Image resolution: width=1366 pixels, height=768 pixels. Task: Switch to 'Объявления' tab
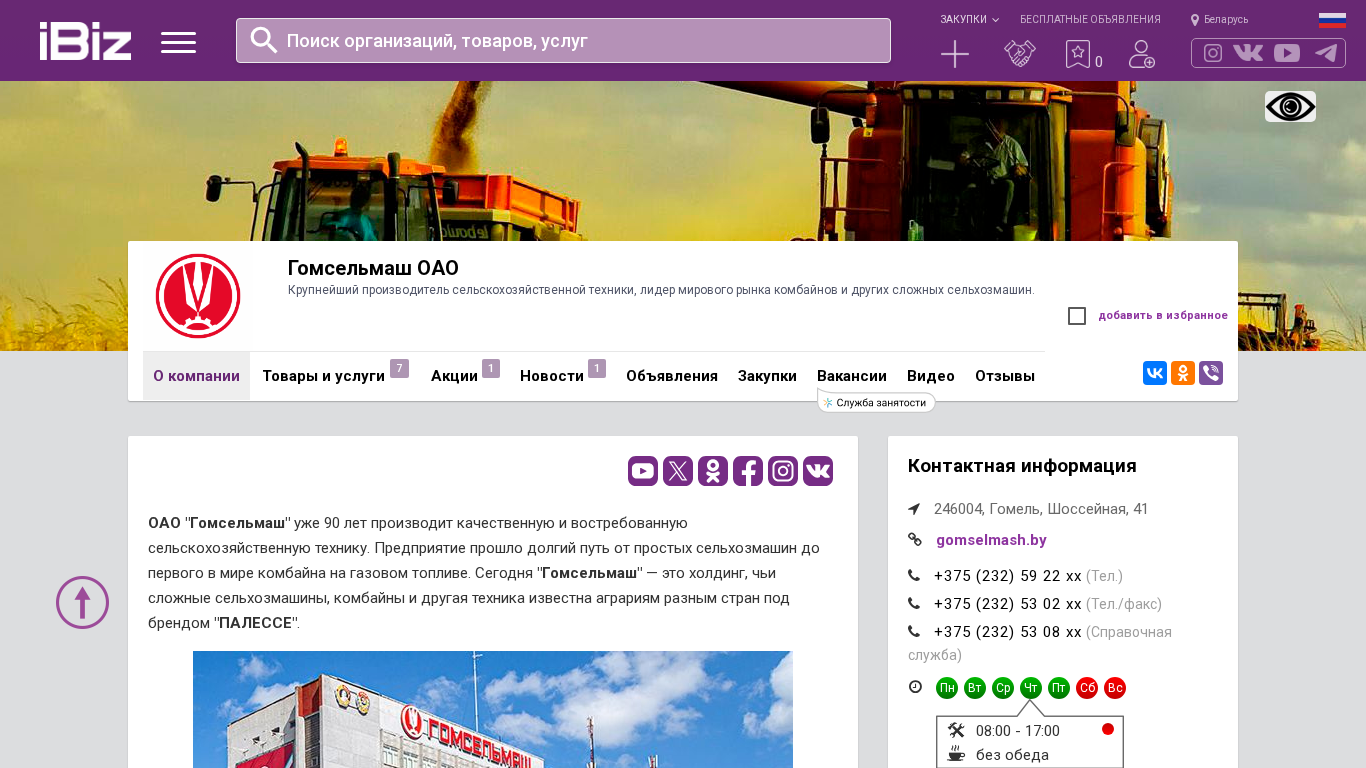(672, 376)
